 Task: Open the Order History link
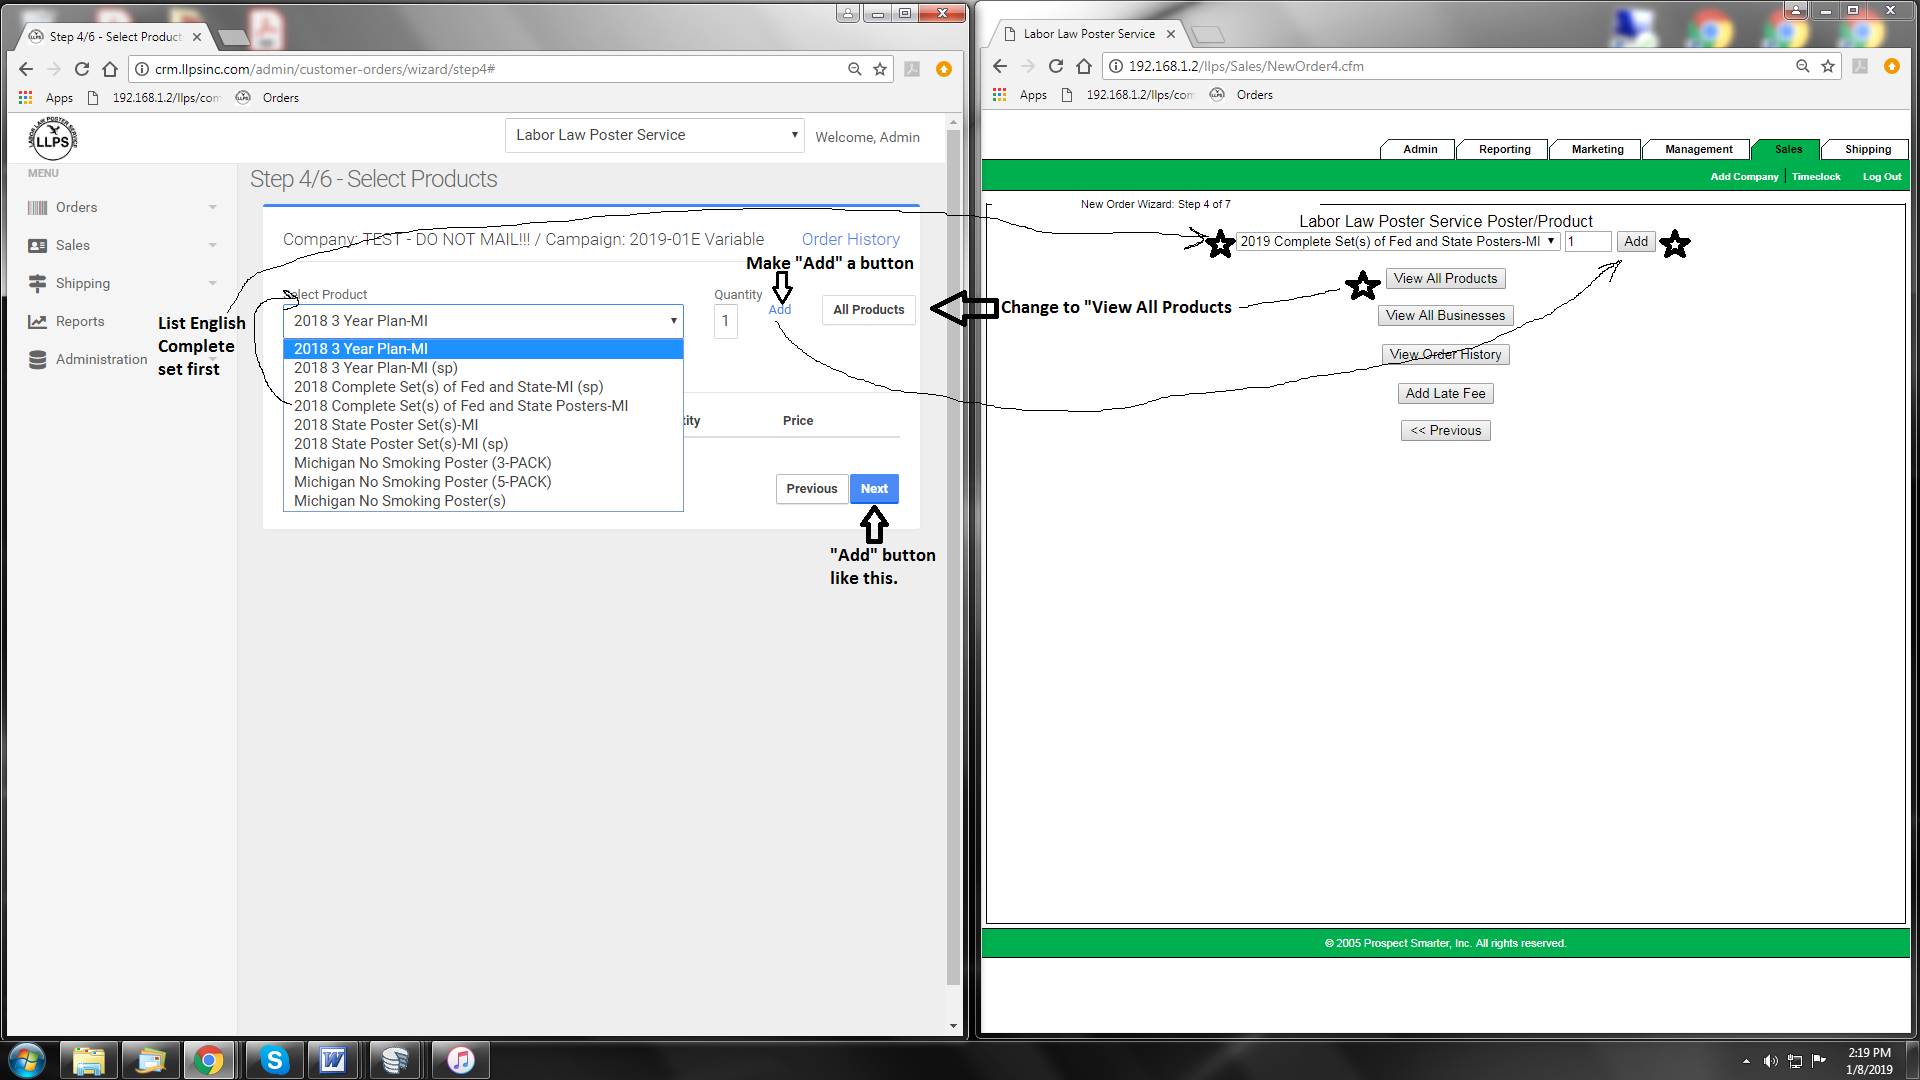pos(850,239)
